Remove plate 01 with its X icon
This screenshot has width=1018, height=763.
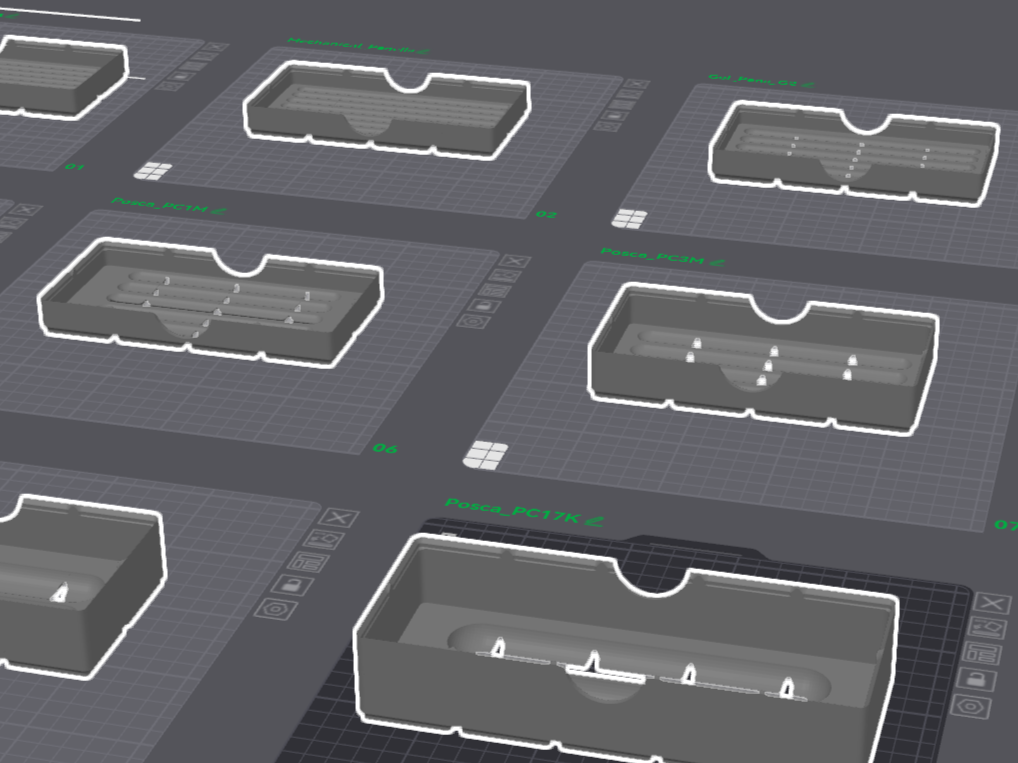pyautogui.click(x=217, y=47)
